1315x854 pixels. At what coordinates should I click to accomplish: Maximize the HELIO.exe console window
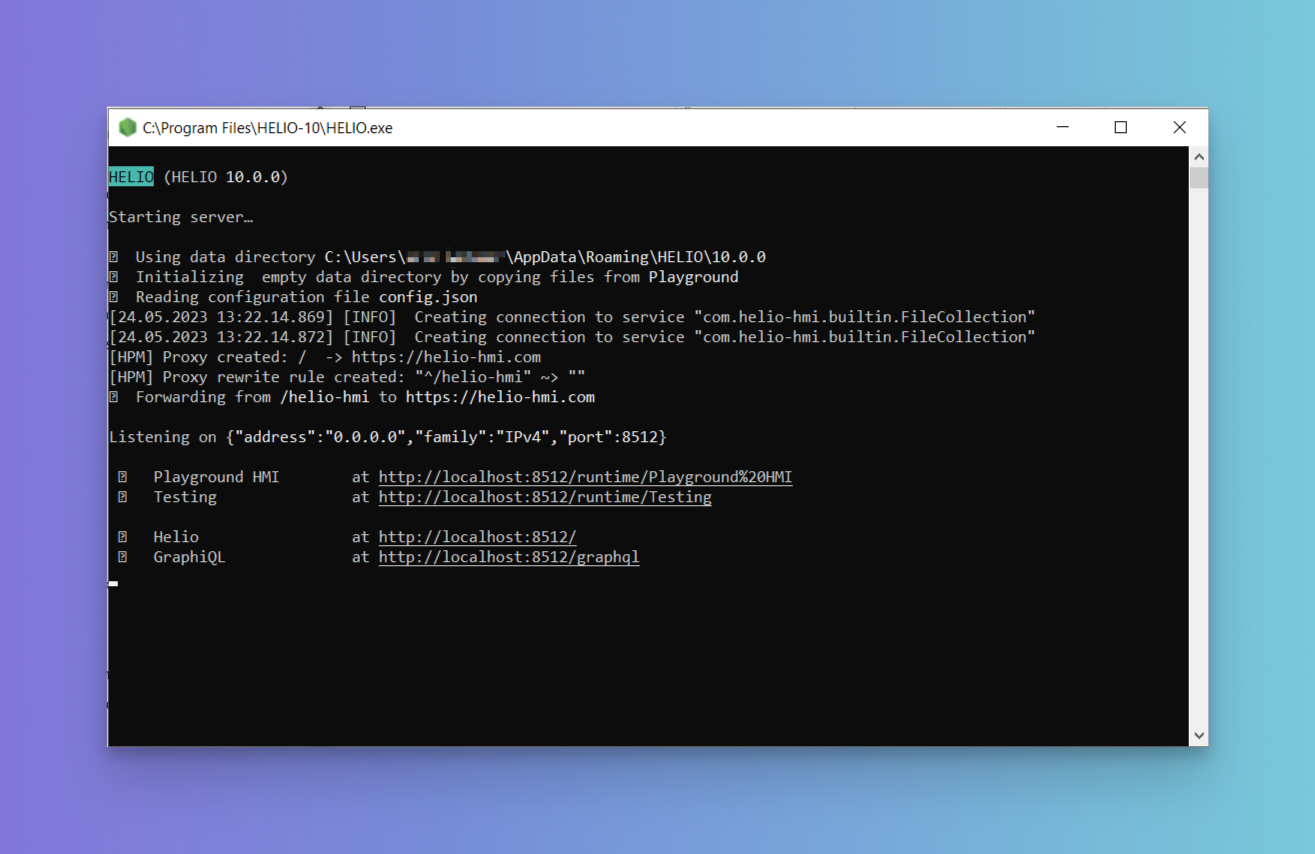pyautogui.click(x=1120, y=128)
